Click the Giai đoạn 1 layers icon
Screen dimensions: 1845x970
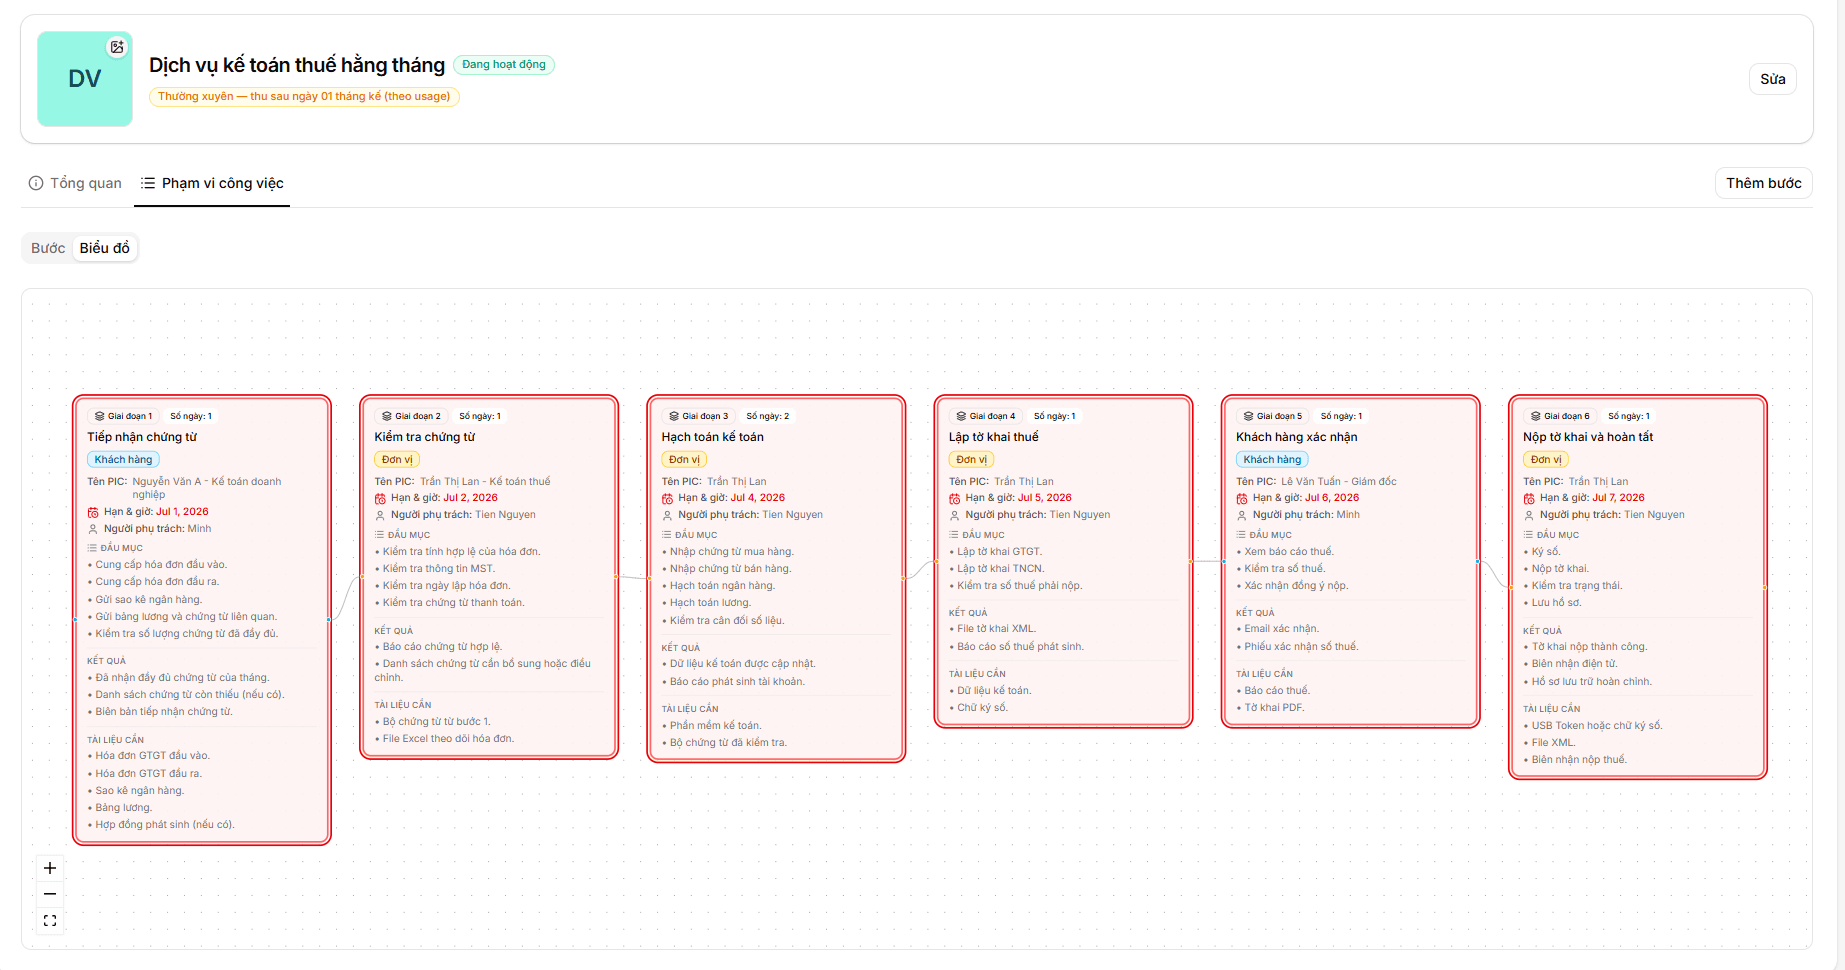pos(100,416)
